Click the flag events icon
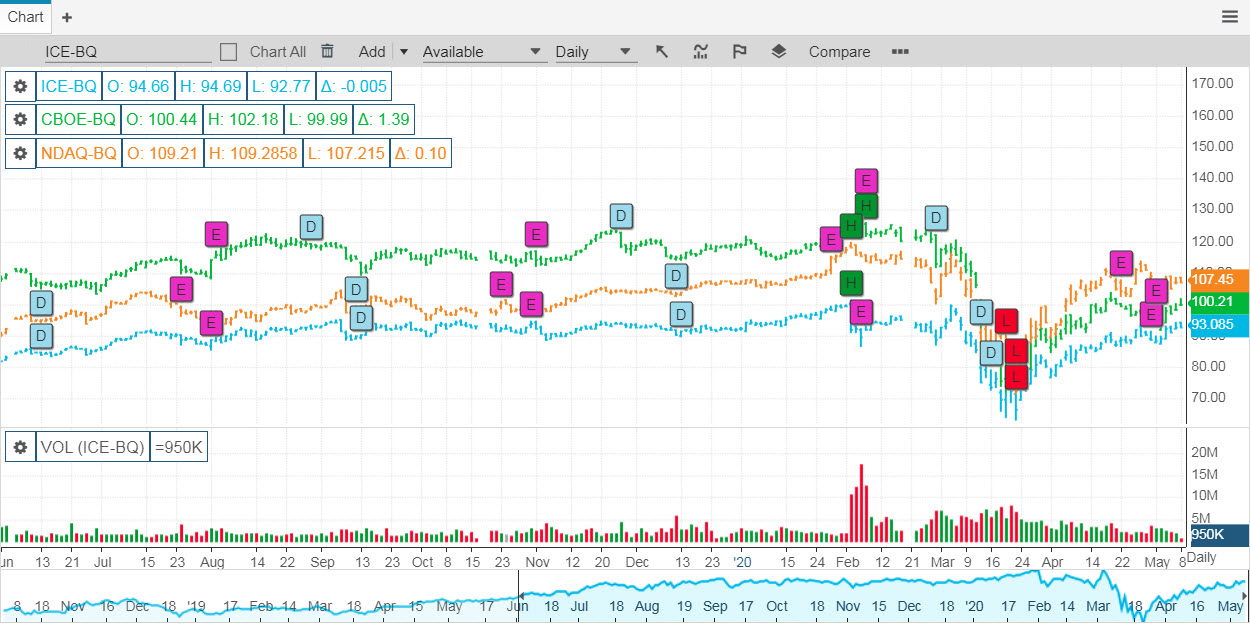The image size is (1250, 624). click(740, 51)
